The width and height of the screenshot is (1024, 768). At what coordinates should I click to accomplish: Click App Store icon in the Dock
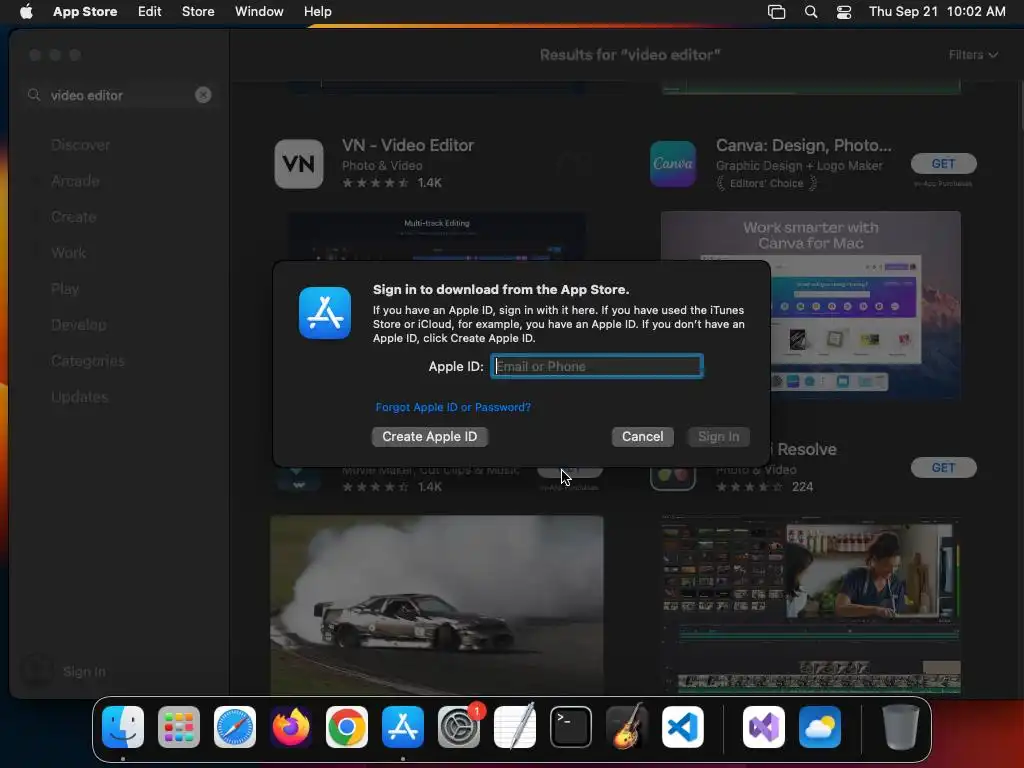pos(403,726)
